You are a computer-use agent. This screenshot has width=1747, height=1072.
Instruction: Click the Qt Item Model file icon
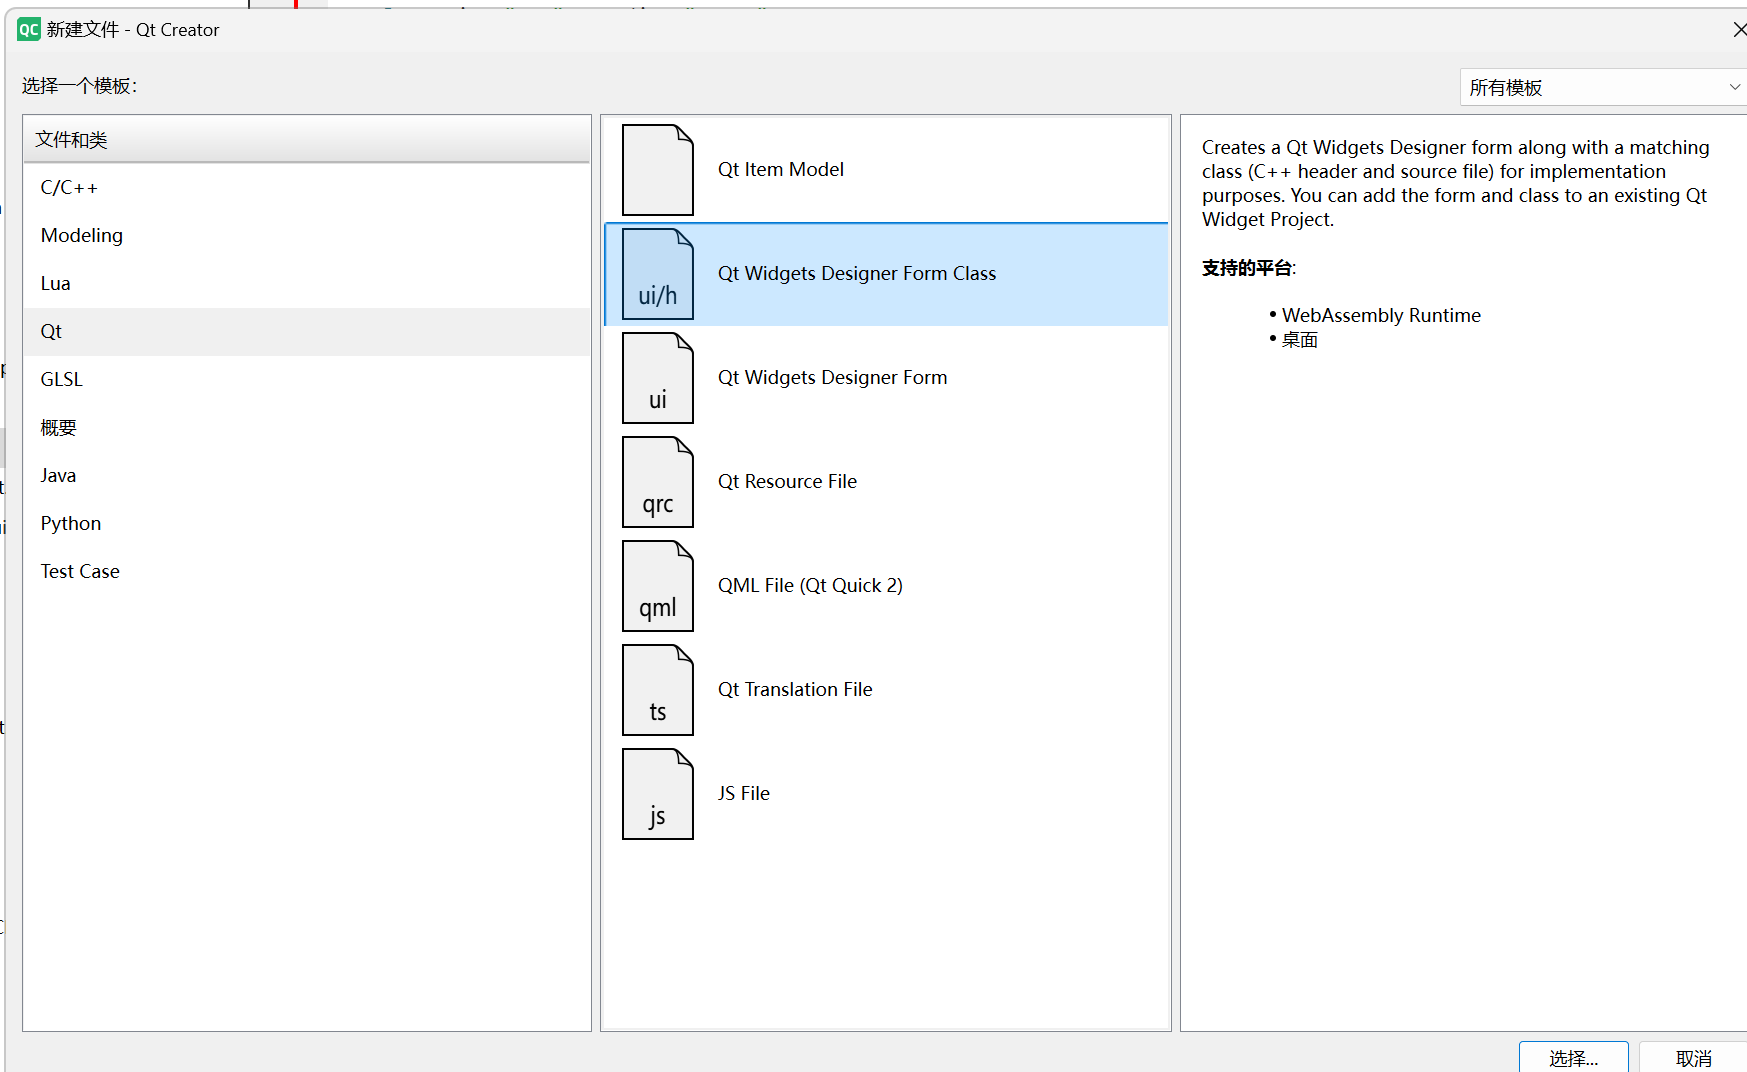(657, 170)
